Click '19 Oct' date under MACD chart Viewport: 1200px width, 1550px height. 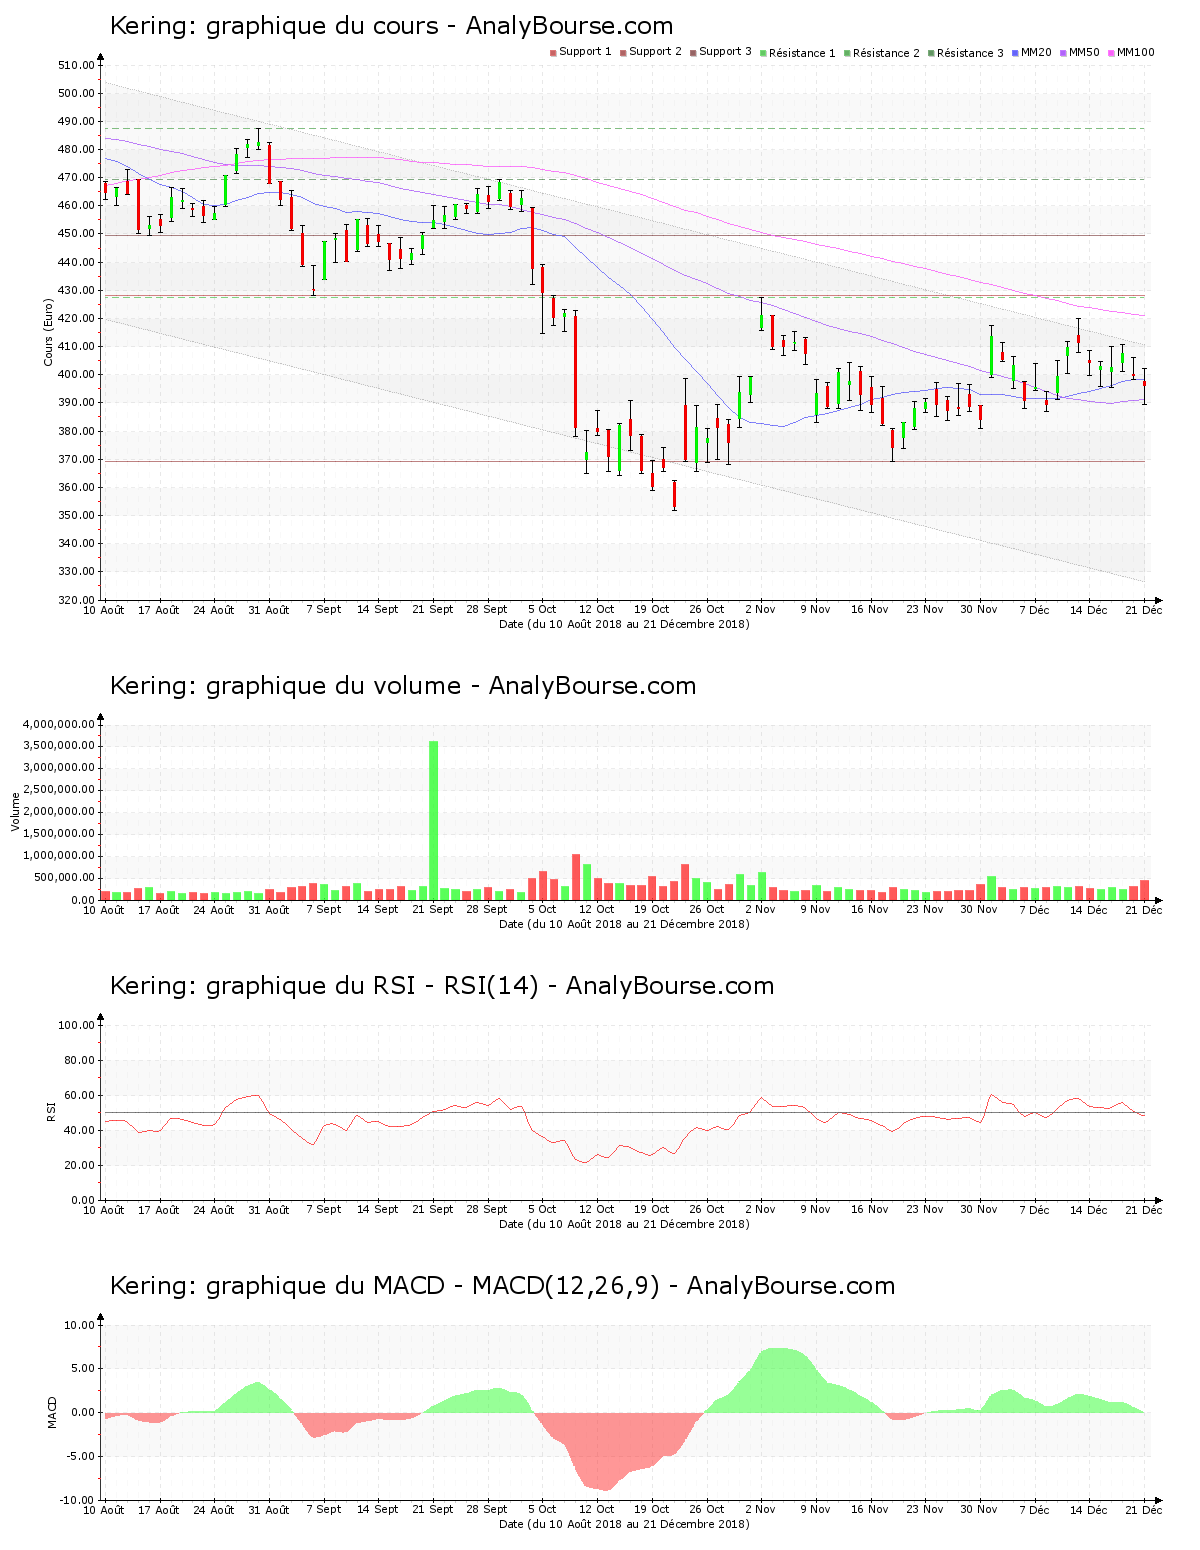point(652,1510)
